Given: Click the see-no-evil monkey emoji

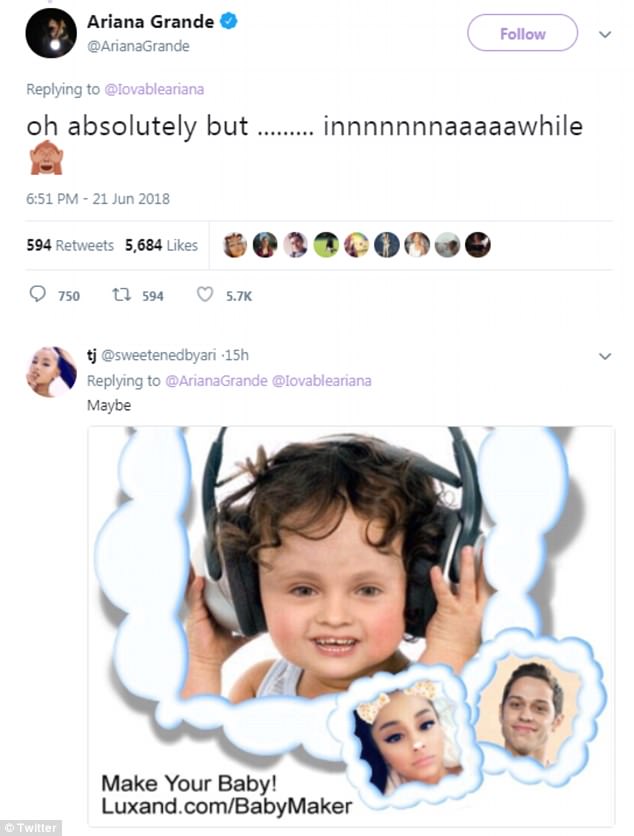Looking at the screenshot, I should pos(46,158).
